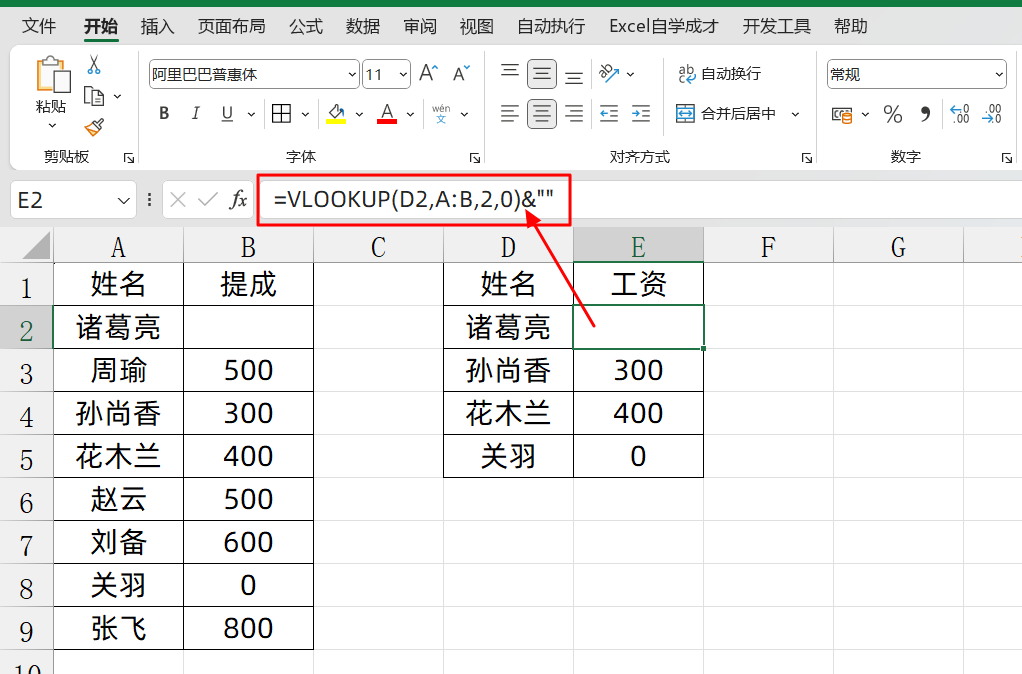1022x674 pixels.
Task: Click the Copy icon
Action: coord(94,96)
